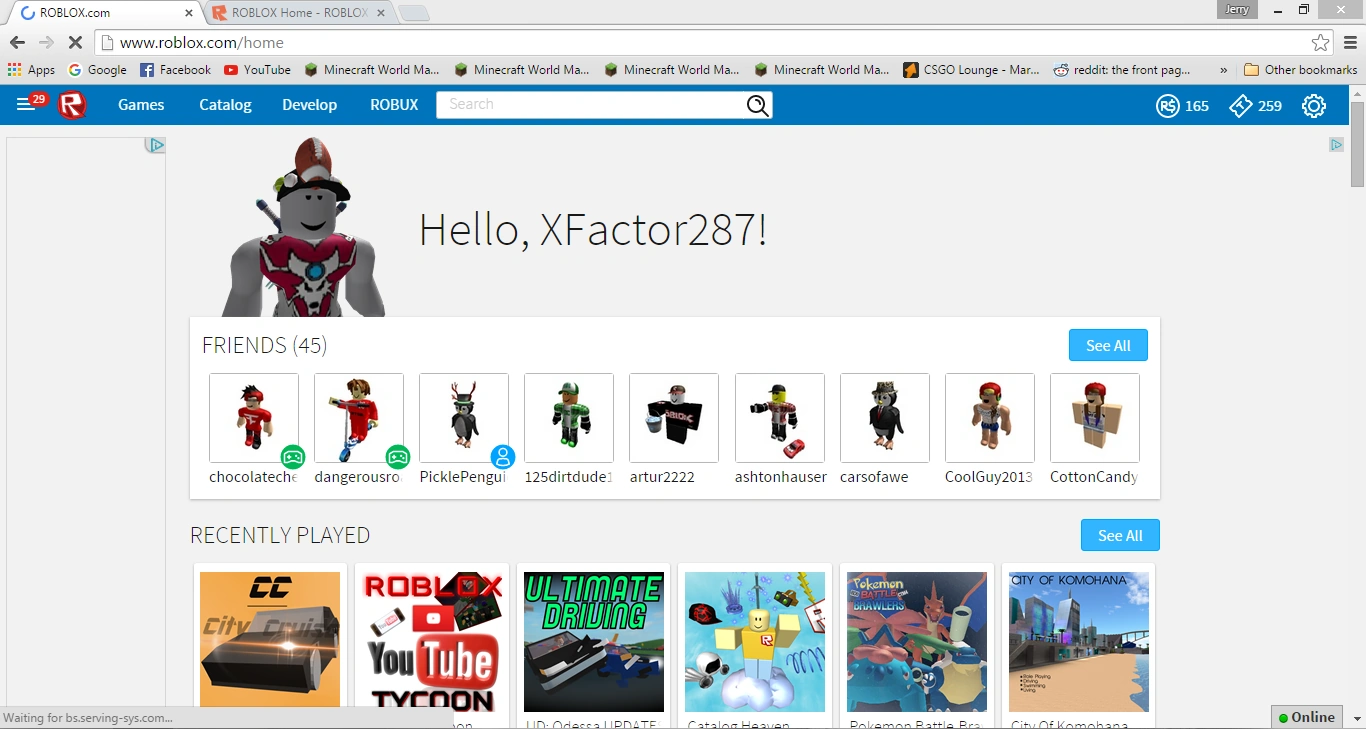Open the Other bookmarks folder
The height and width of the screenshot is (729, 1366).
point(1300,70)
